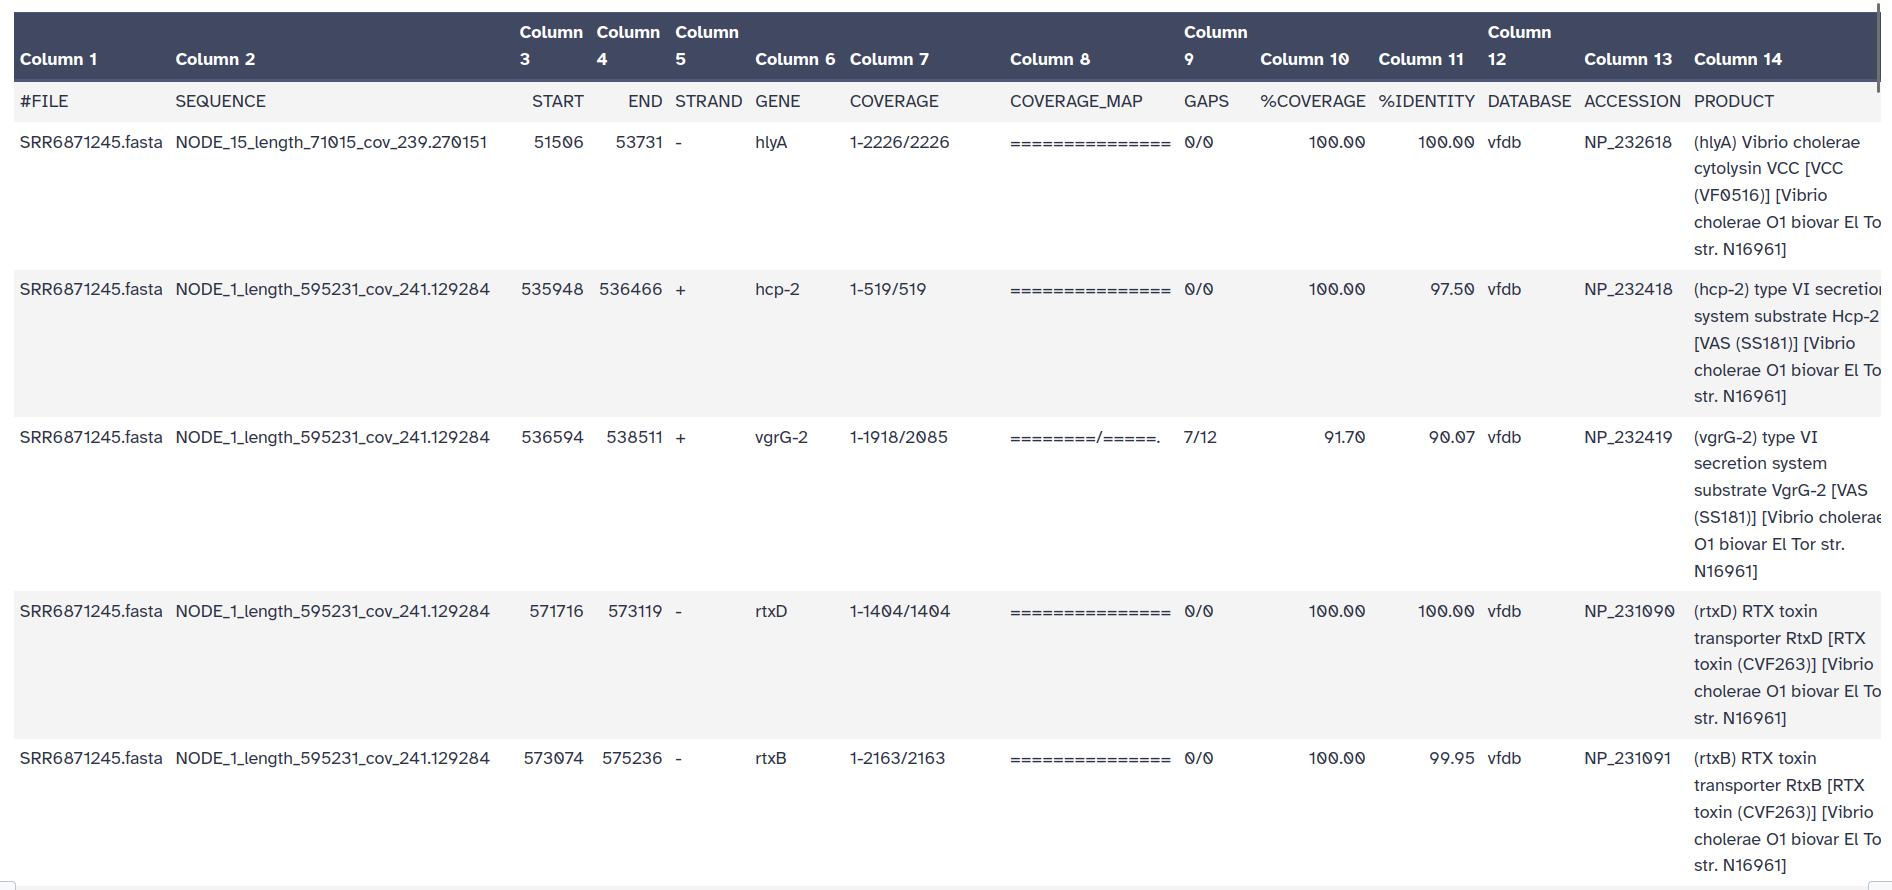Select accession NP_231090 cell
The image size is (1892, 890).
tap(1628, 611)
